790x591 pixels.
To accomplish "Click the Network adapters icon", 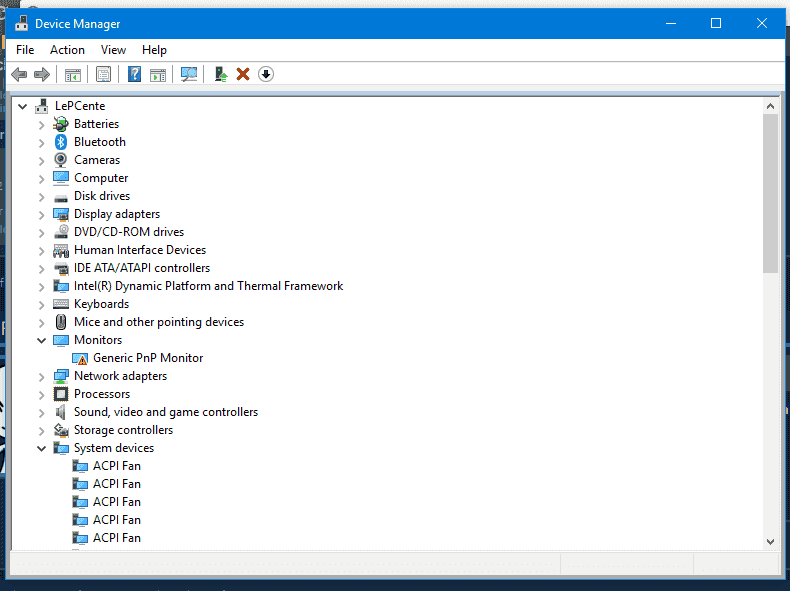I will point(61,376).
